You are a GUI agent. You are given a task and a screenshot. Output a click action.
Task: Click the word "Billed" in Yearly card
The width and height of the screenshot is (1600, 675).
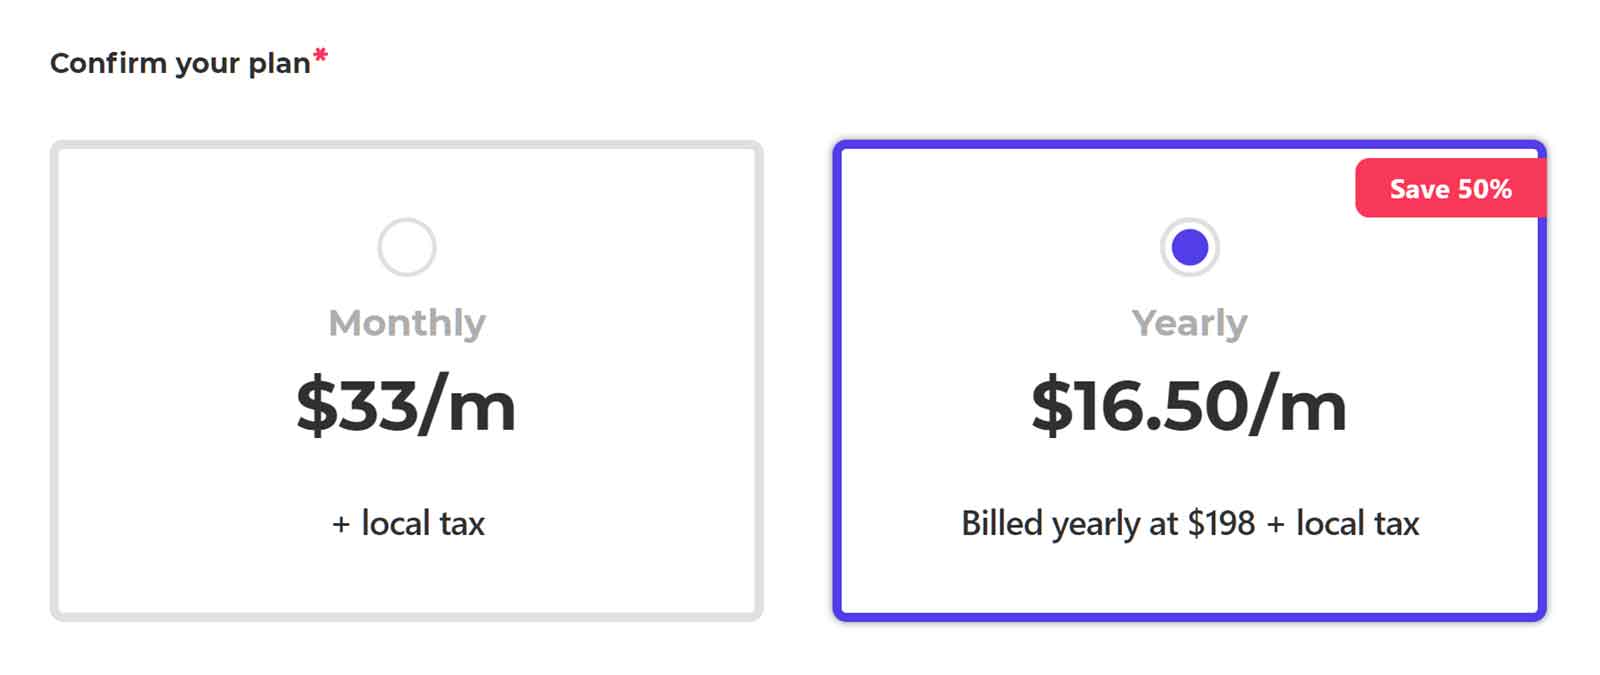pyautogui.click(x=1001, y=523)
